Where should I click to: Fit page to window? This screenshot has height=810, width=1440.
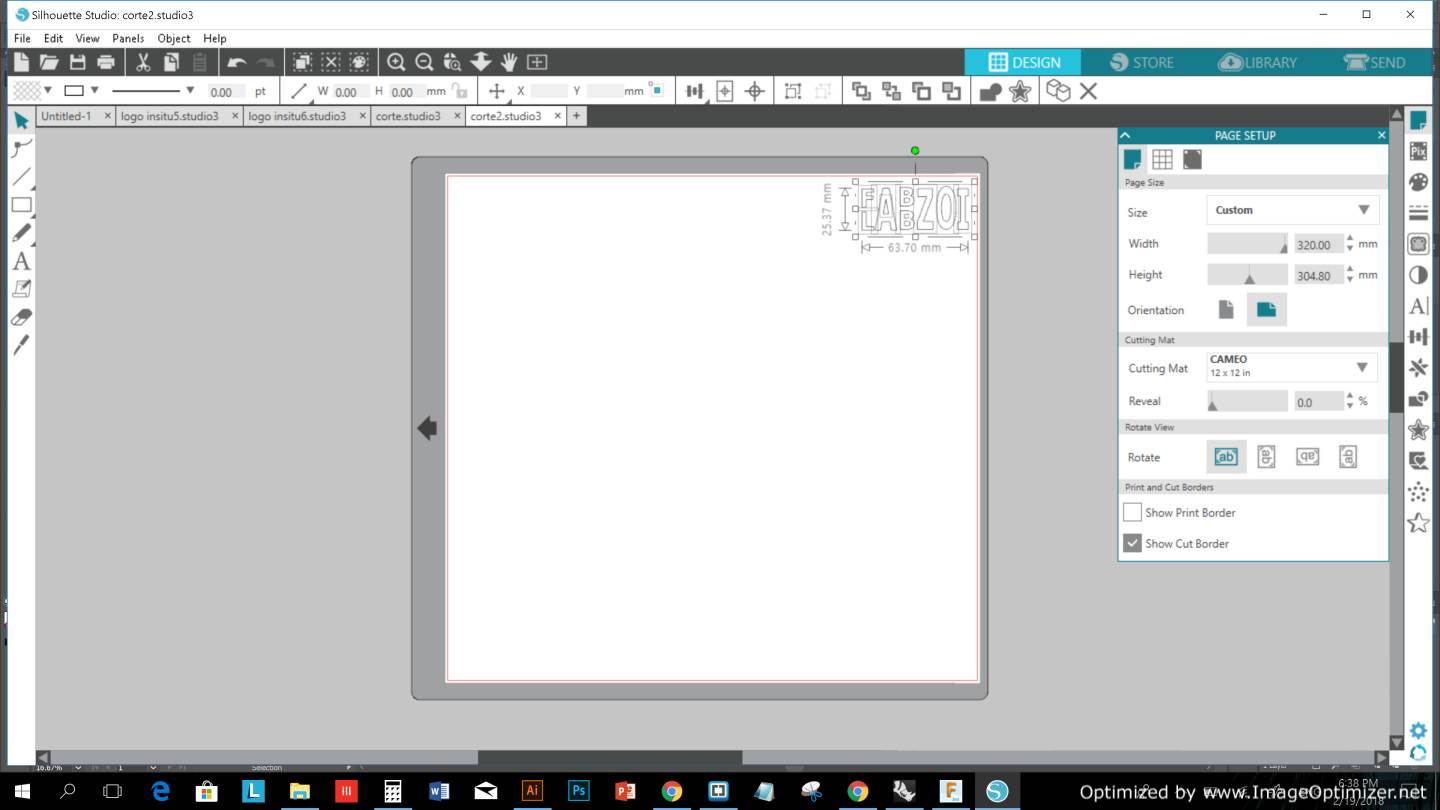point(537,62)
